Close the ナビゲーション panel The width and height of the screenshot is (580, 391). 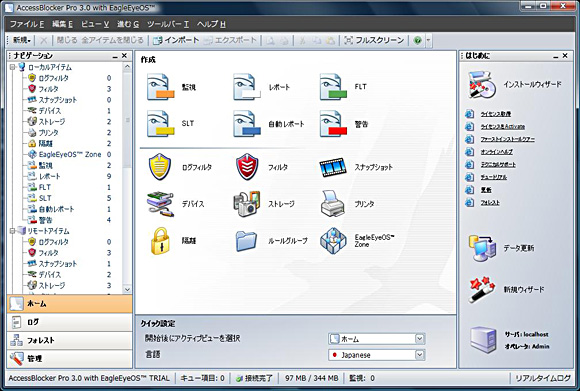click(124, 56)
